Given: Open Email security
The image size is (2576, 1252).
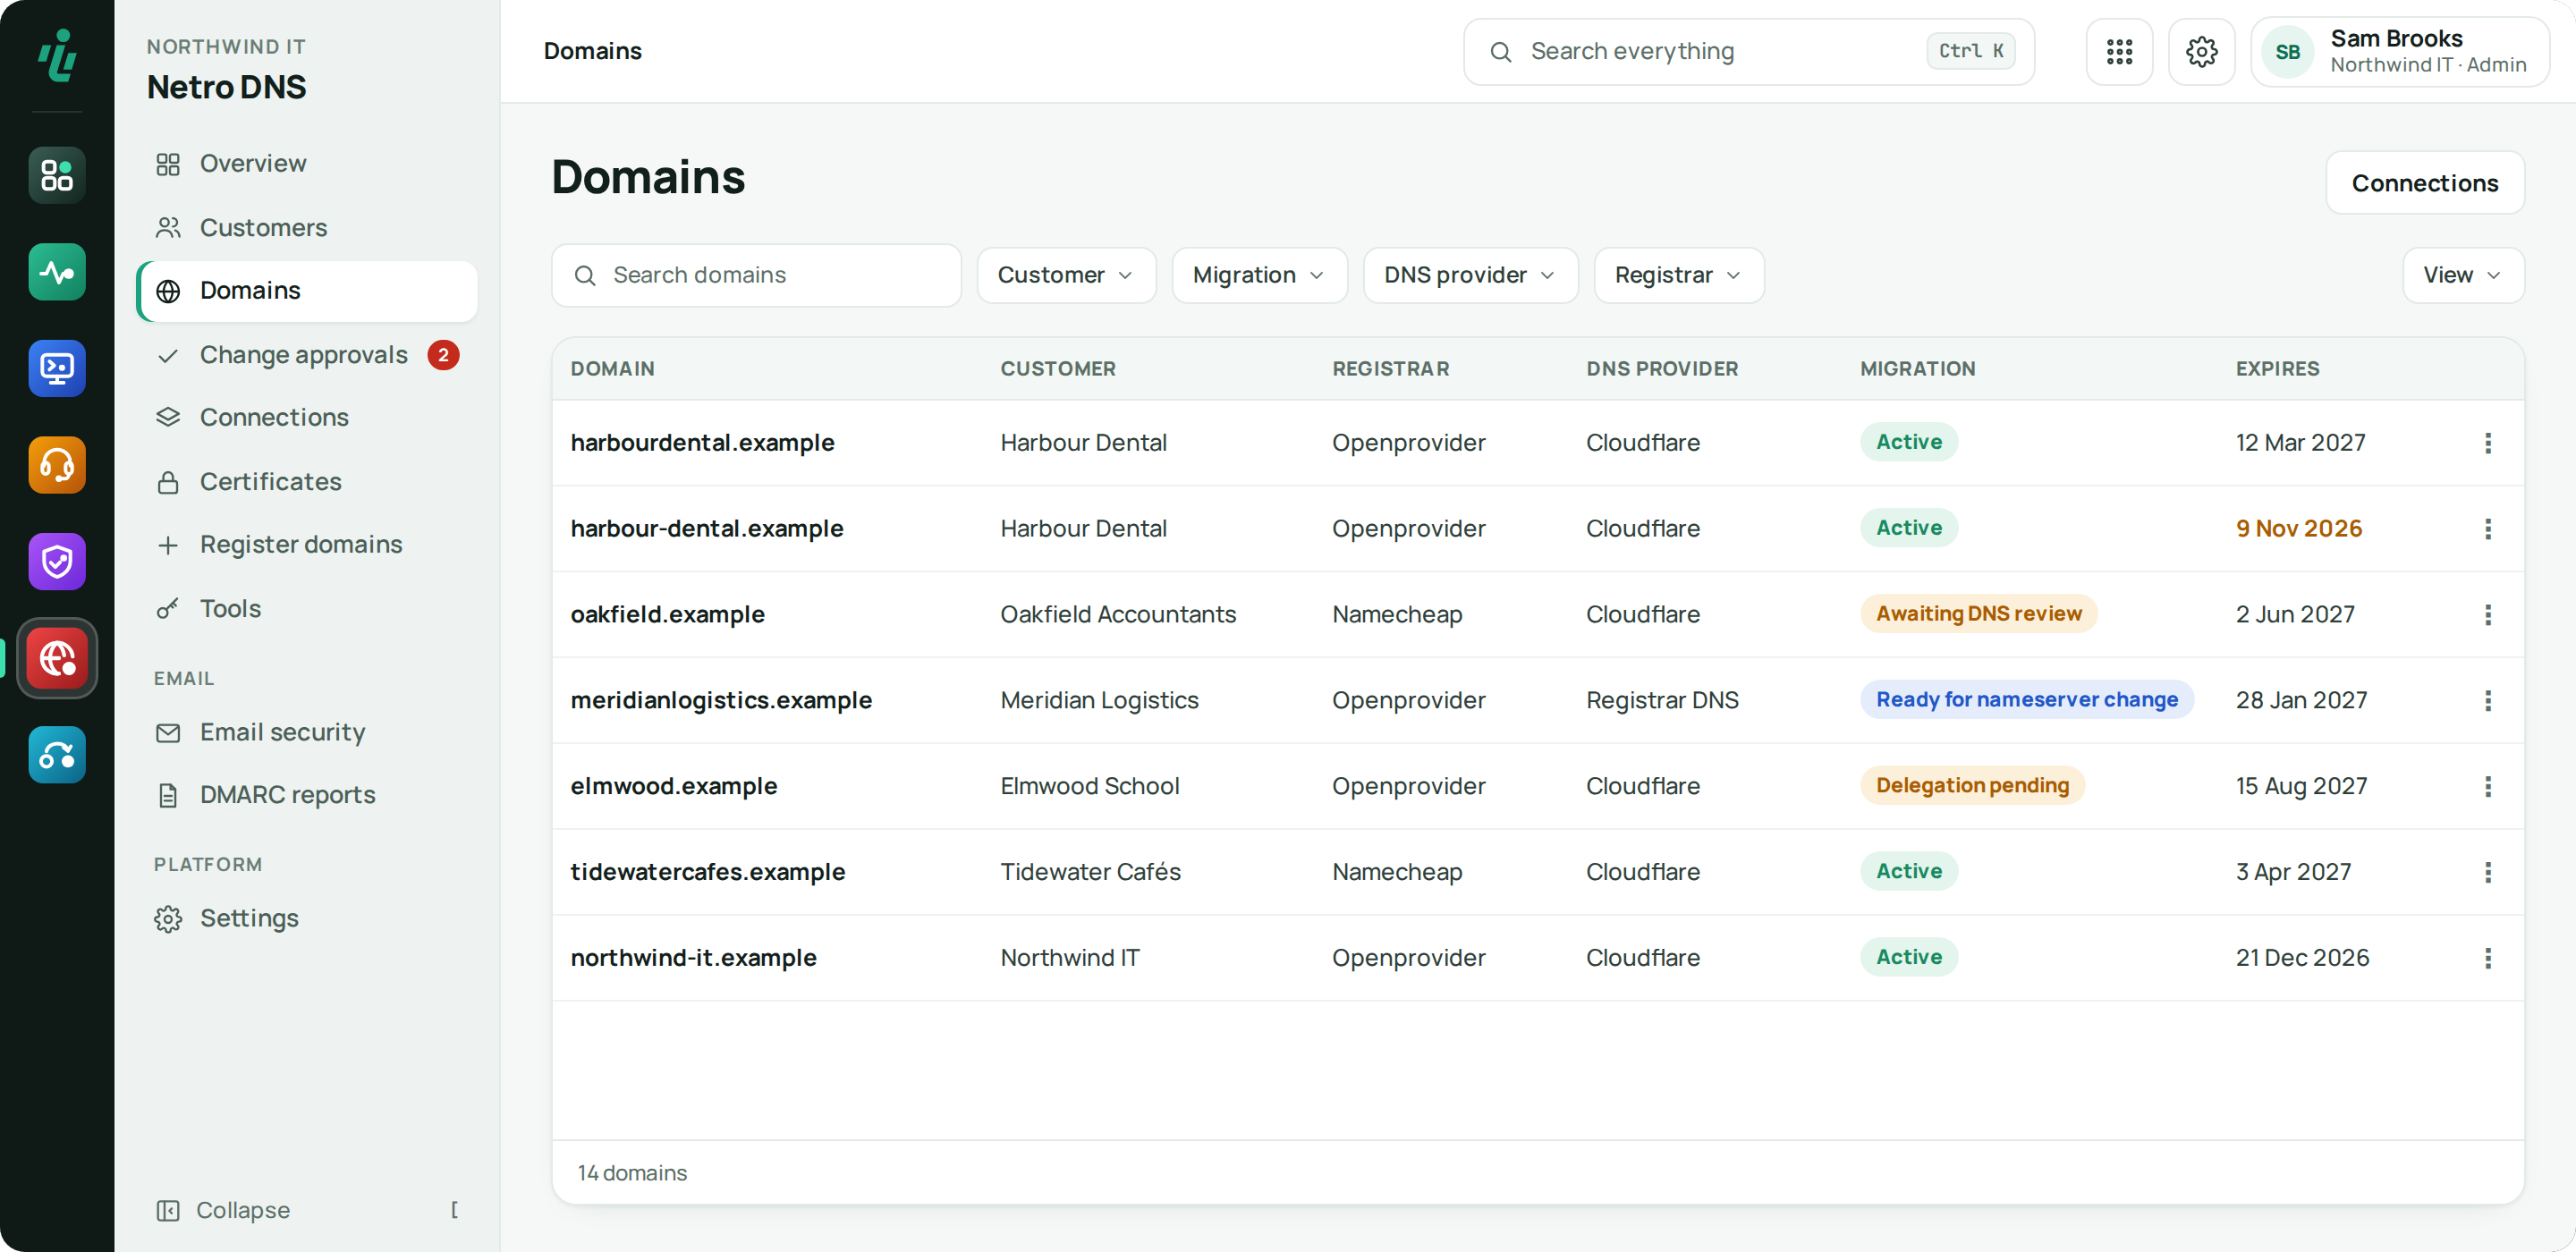Looking at the screenshot, I should [x=307, y=732].
